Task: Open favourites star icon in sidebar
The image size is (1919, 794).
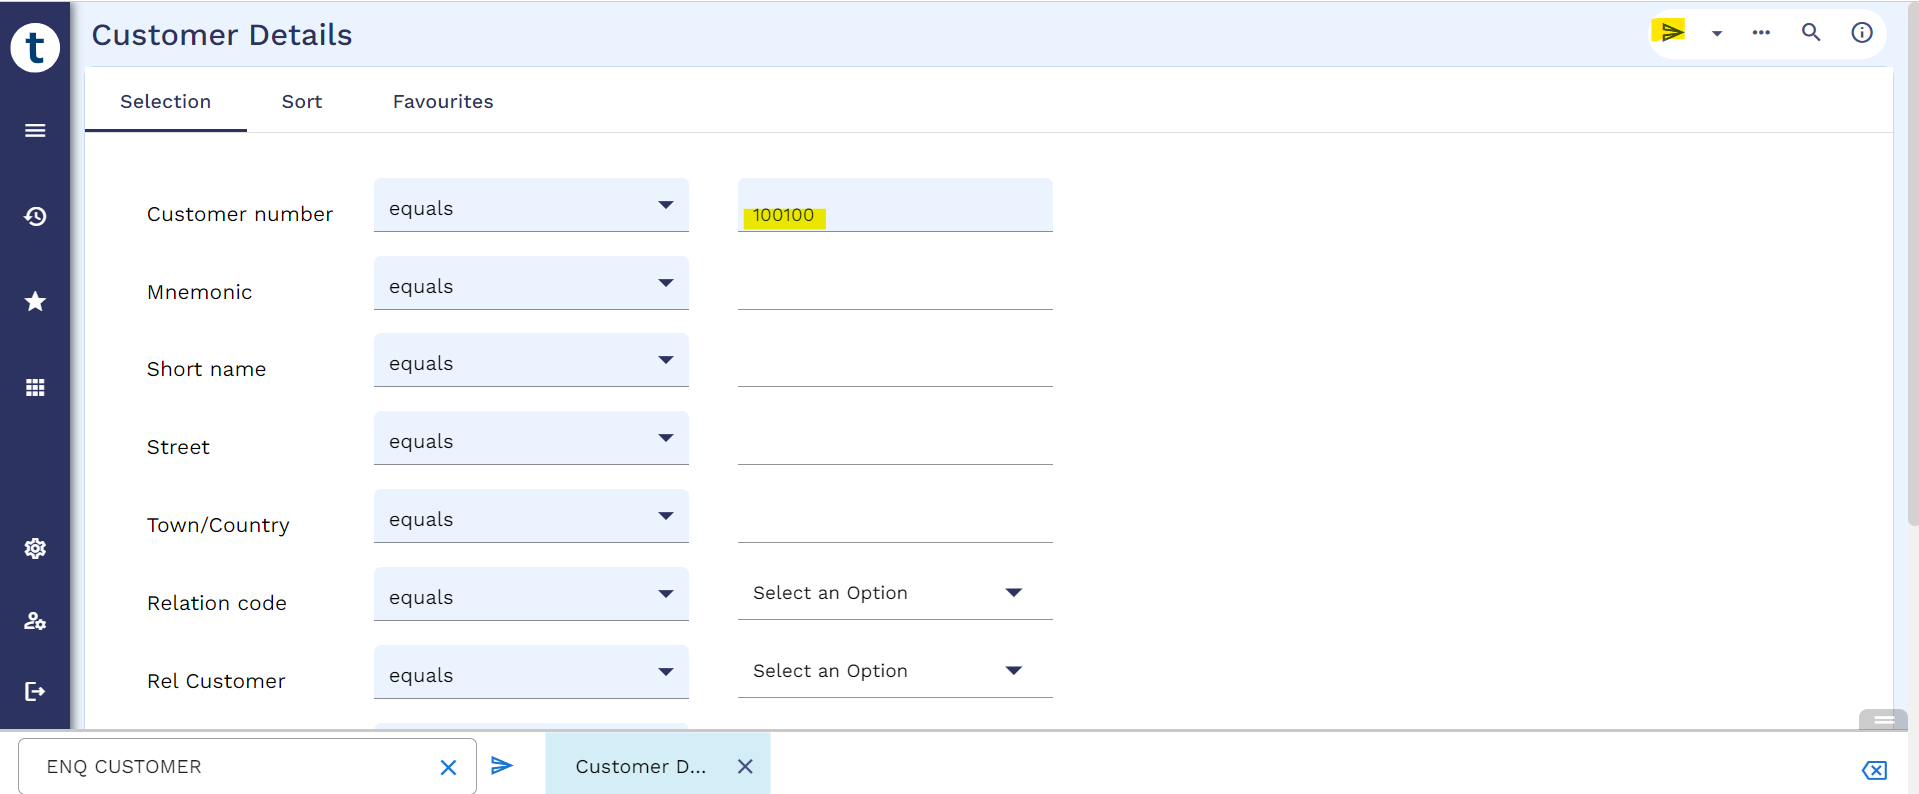Action: (35, 302)
